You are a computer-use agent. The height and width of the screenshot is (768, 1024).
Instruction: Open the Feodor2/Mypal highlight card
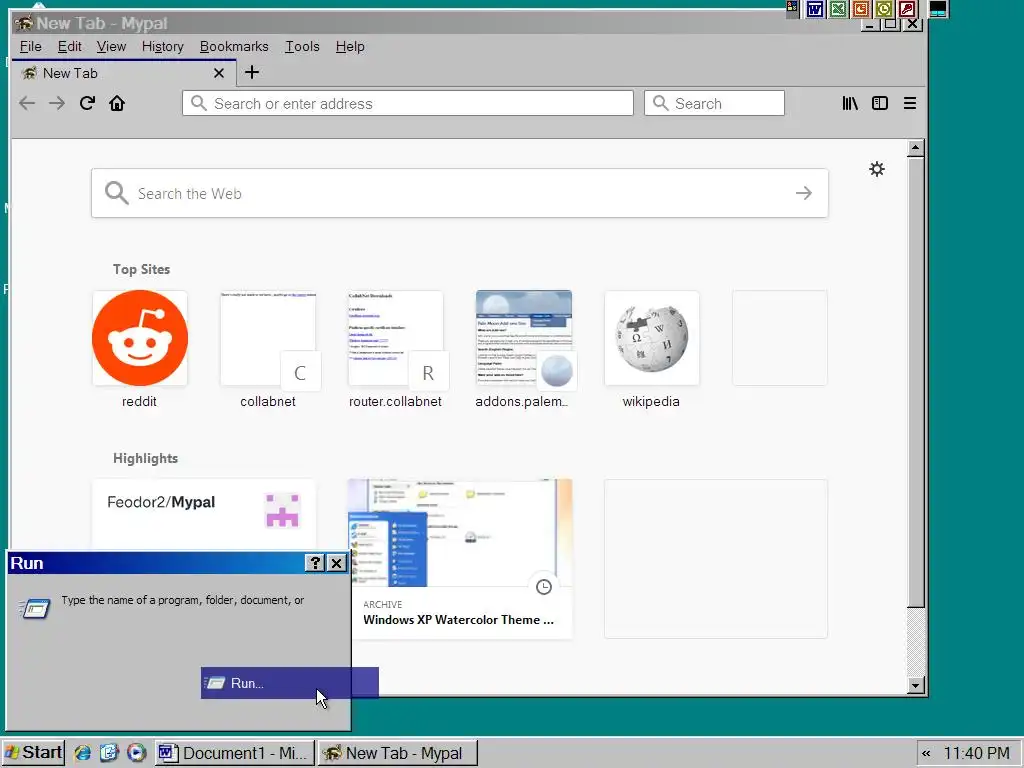204,515
